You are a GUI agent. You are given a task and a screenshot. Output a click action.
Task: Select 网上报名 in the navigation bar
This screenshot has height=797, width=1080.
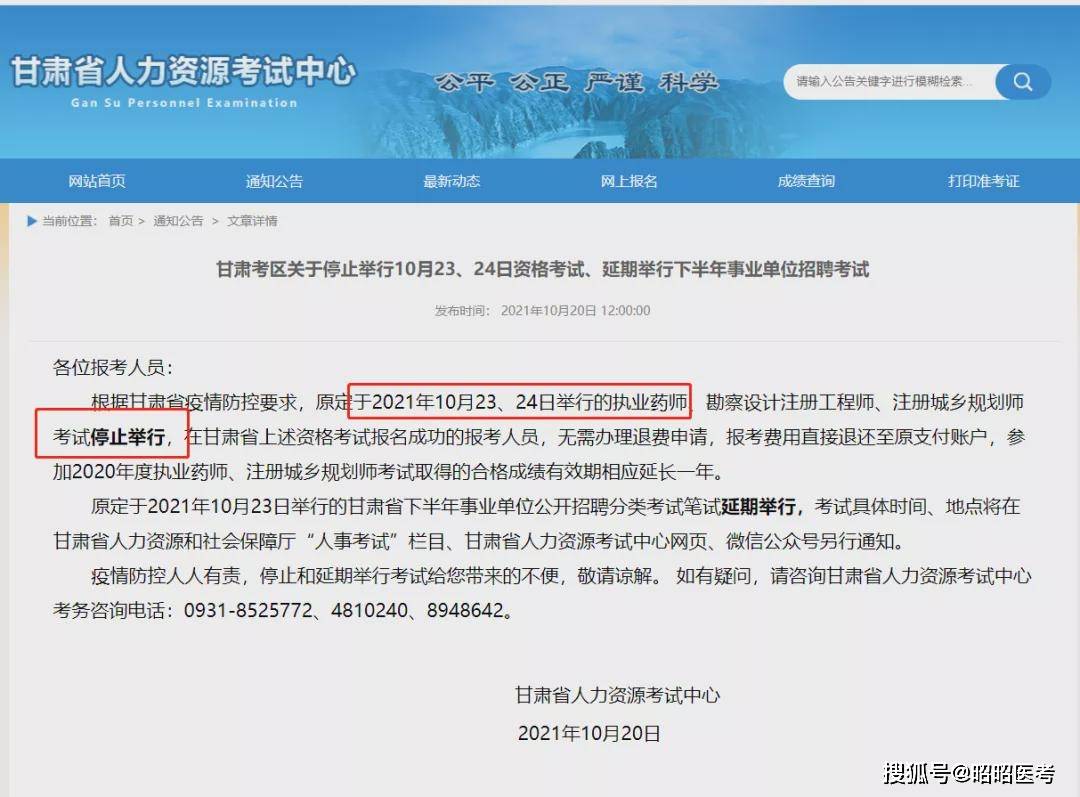click(x=628, y=181)
